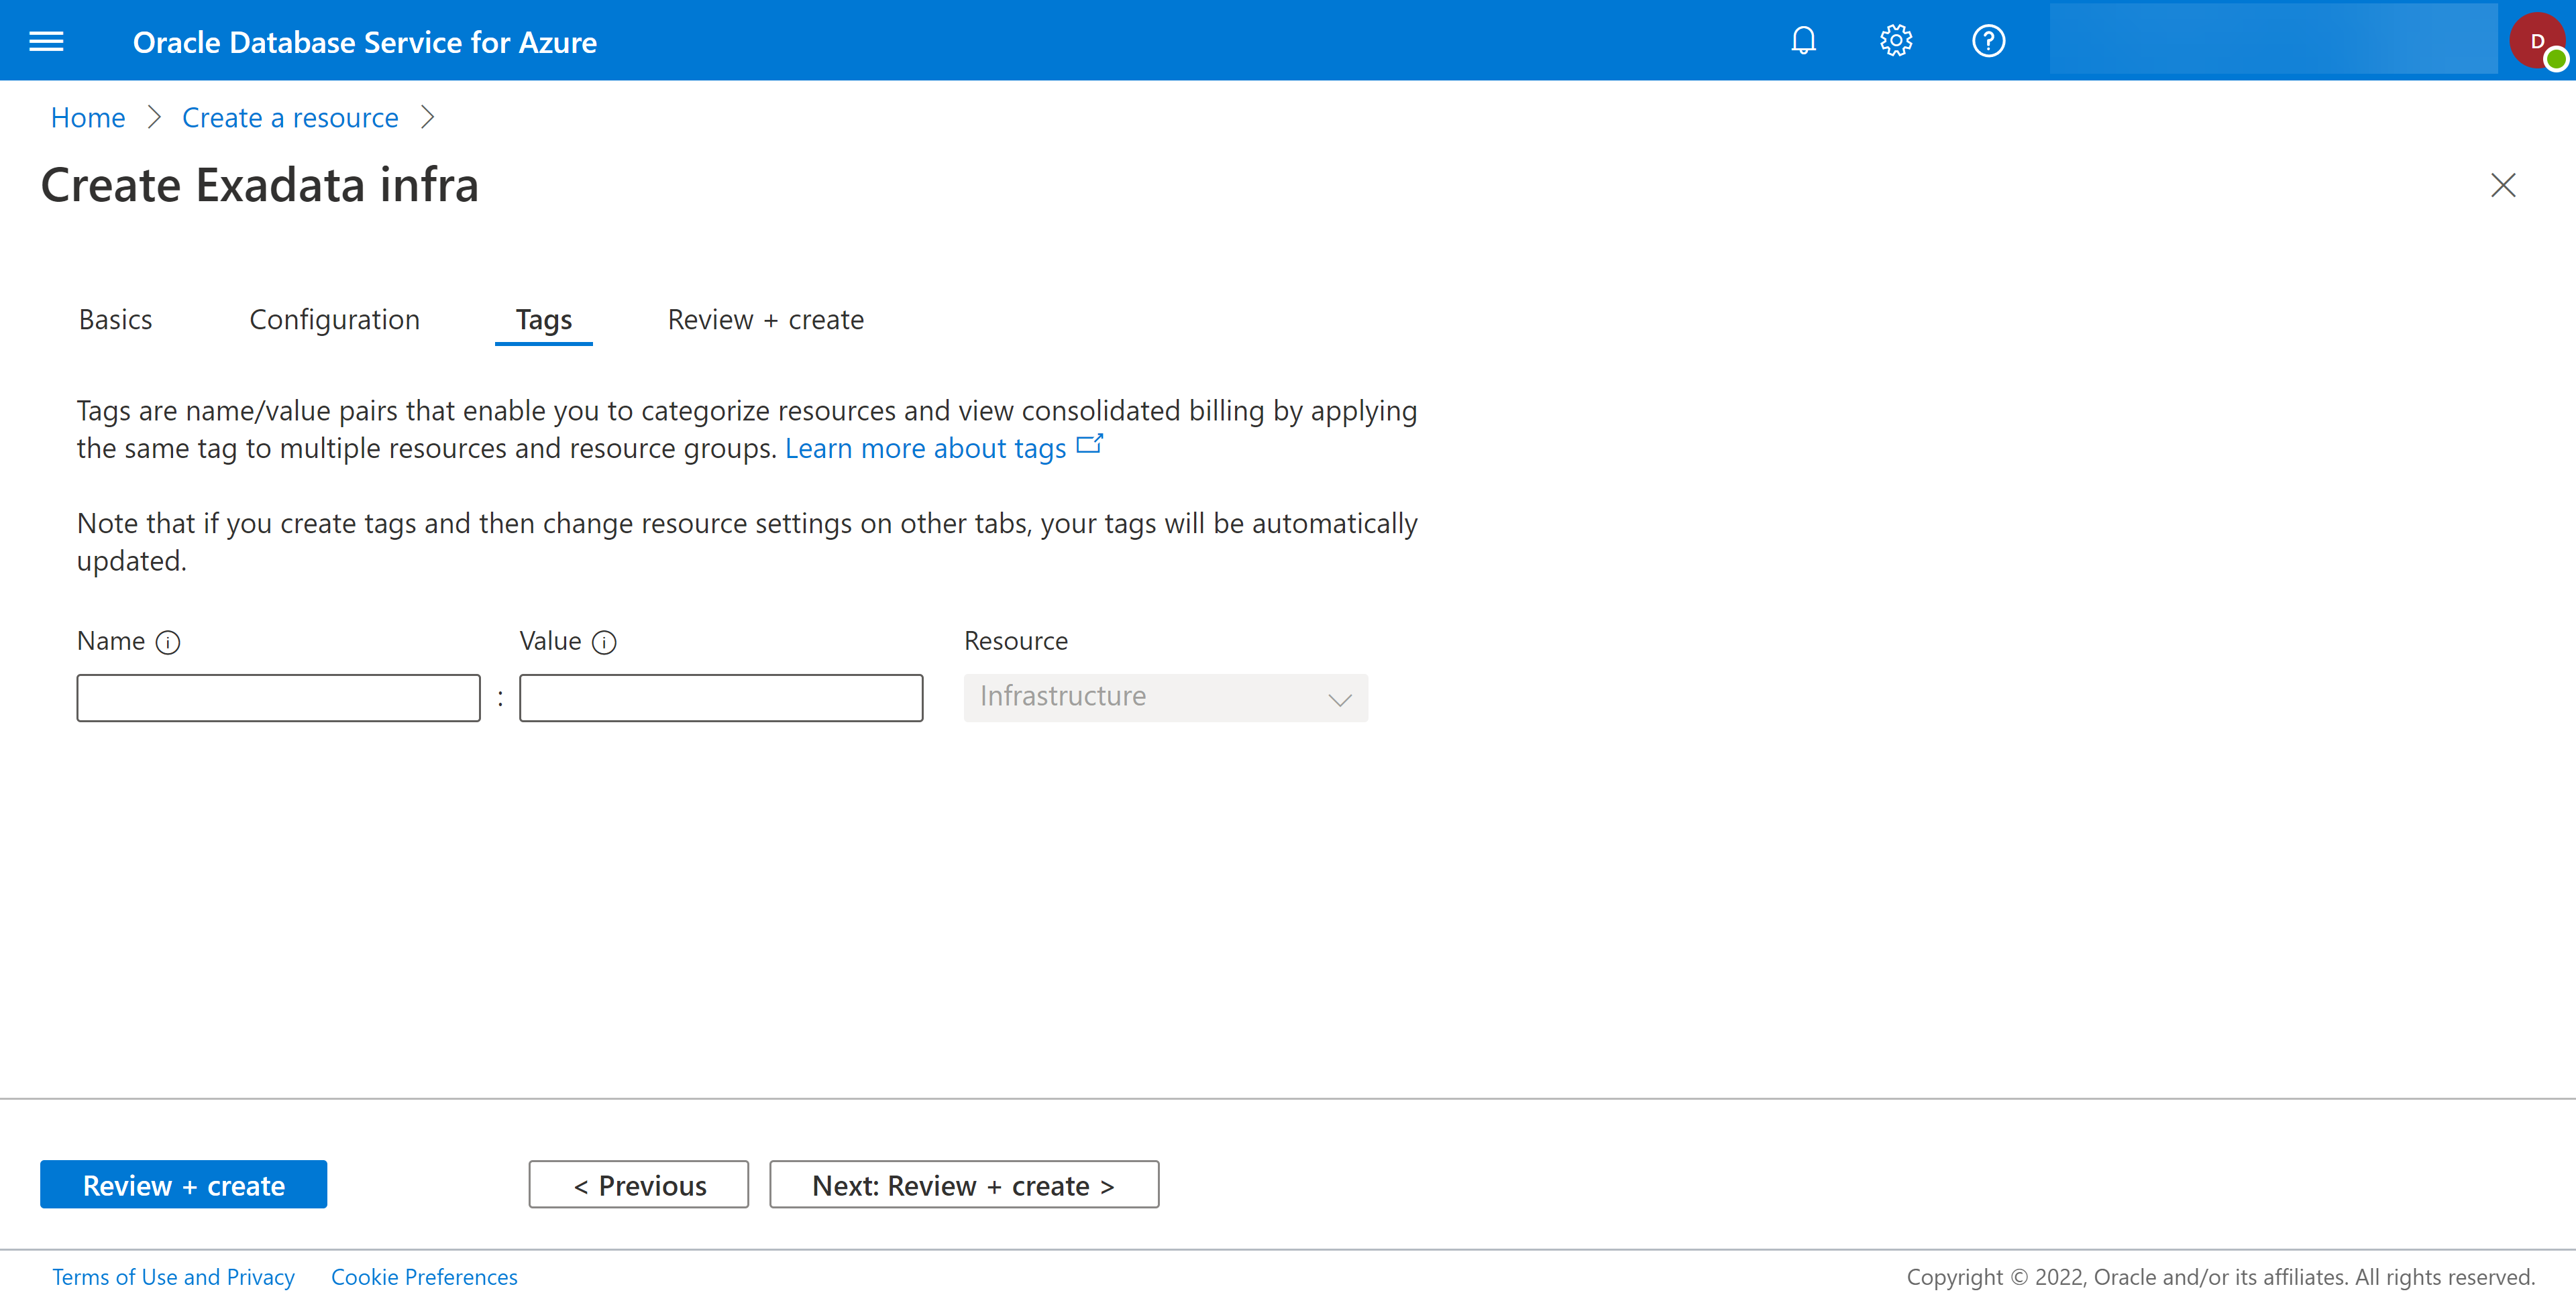
Task: Open the hamburger navigation menu
Action: 46,41
